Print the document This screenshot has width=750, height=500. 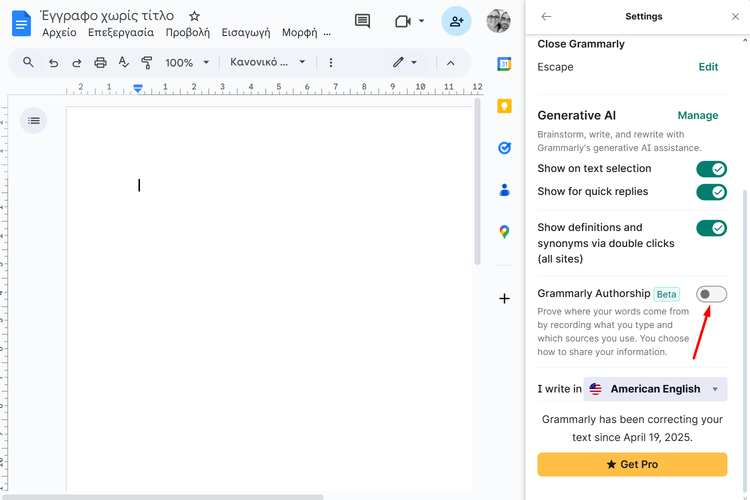[x=100, y=63]
